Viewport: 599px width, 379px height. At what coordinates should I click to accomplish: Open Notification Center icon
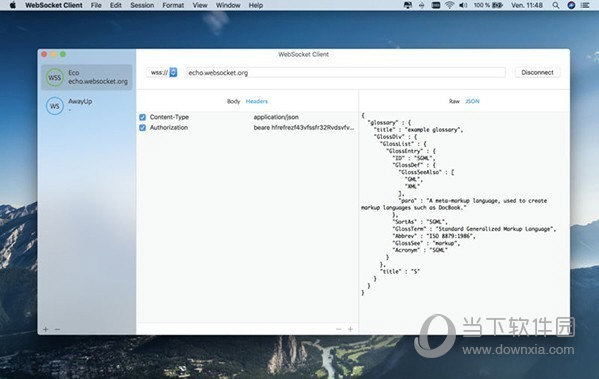click(x=585, y=5)
